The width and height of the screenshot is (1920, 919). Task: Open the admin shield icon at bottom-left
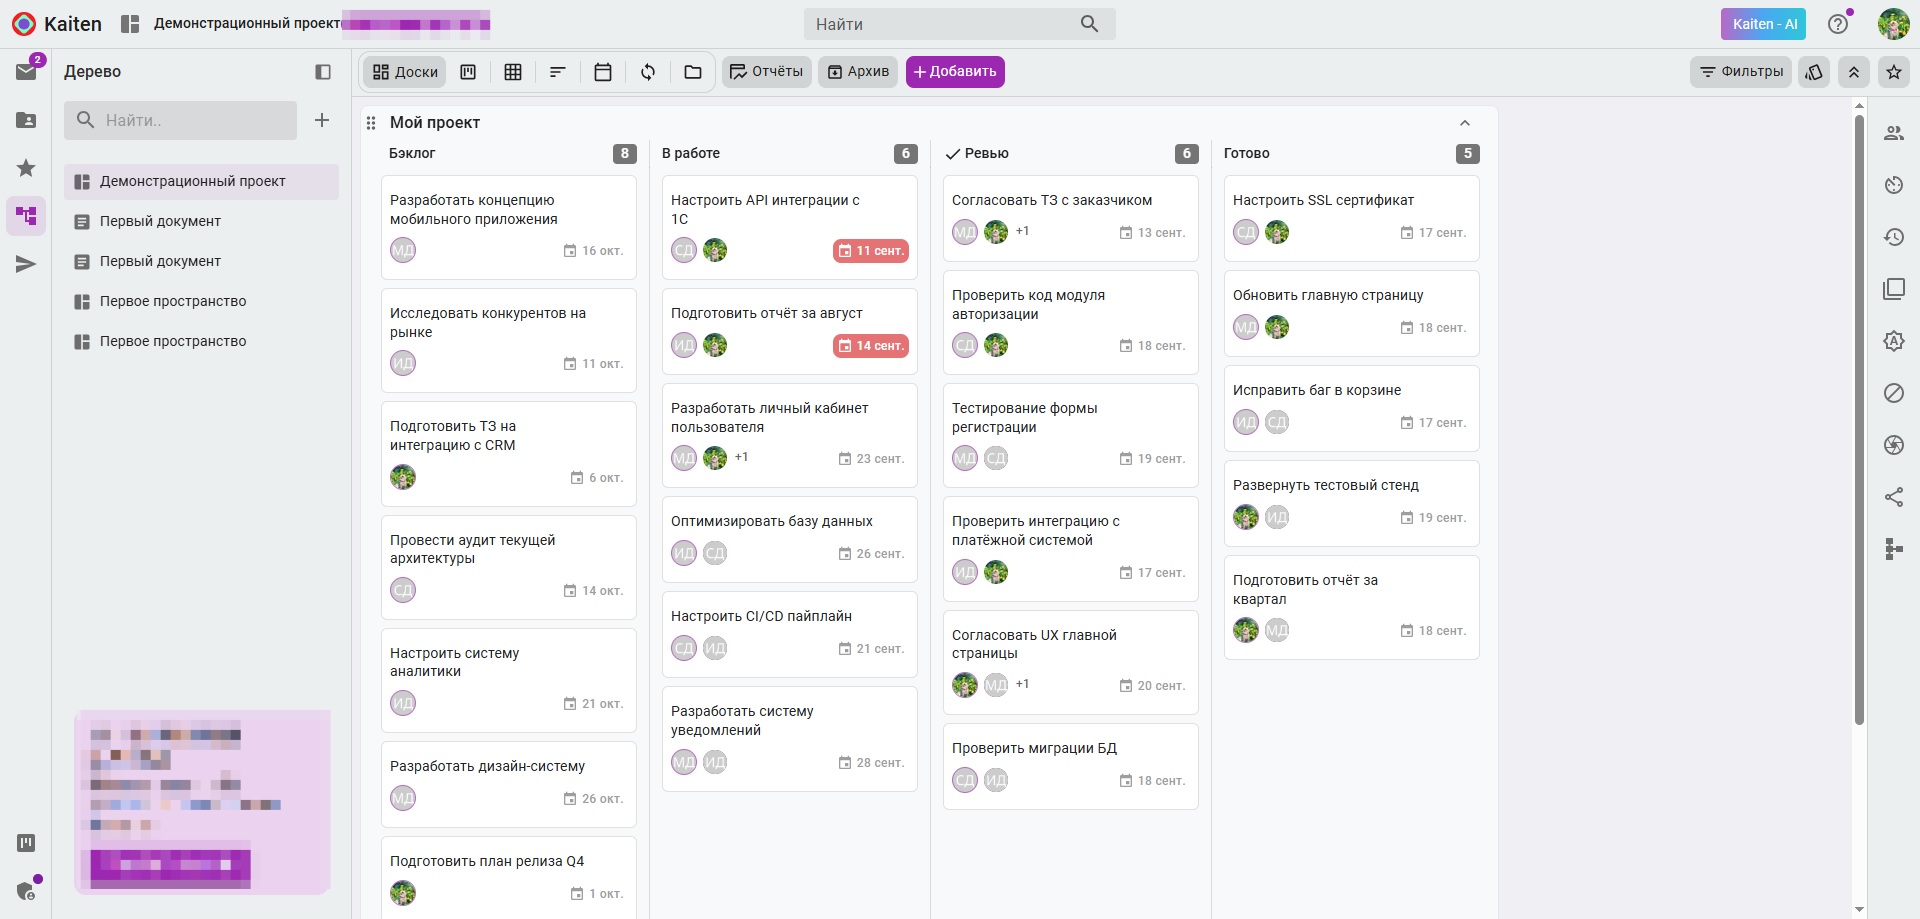coord(26,890)
